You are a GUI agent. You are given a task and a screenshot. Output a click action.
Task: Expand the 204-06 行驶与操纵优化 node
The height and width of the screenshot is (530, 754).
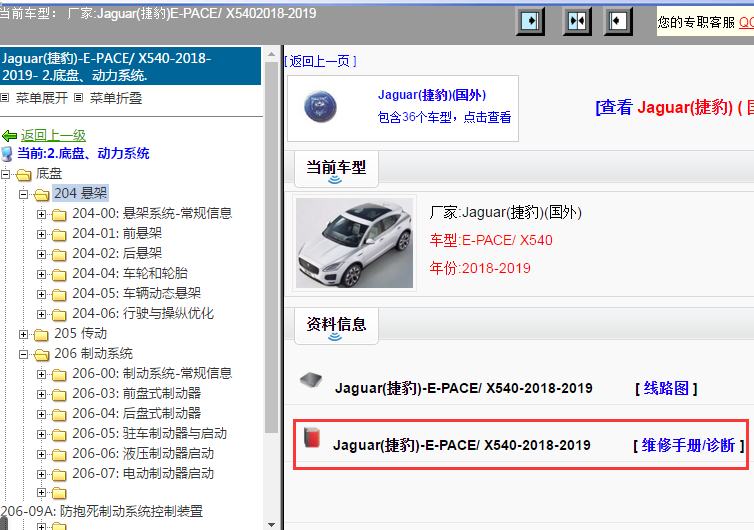(x=41, y=314)
